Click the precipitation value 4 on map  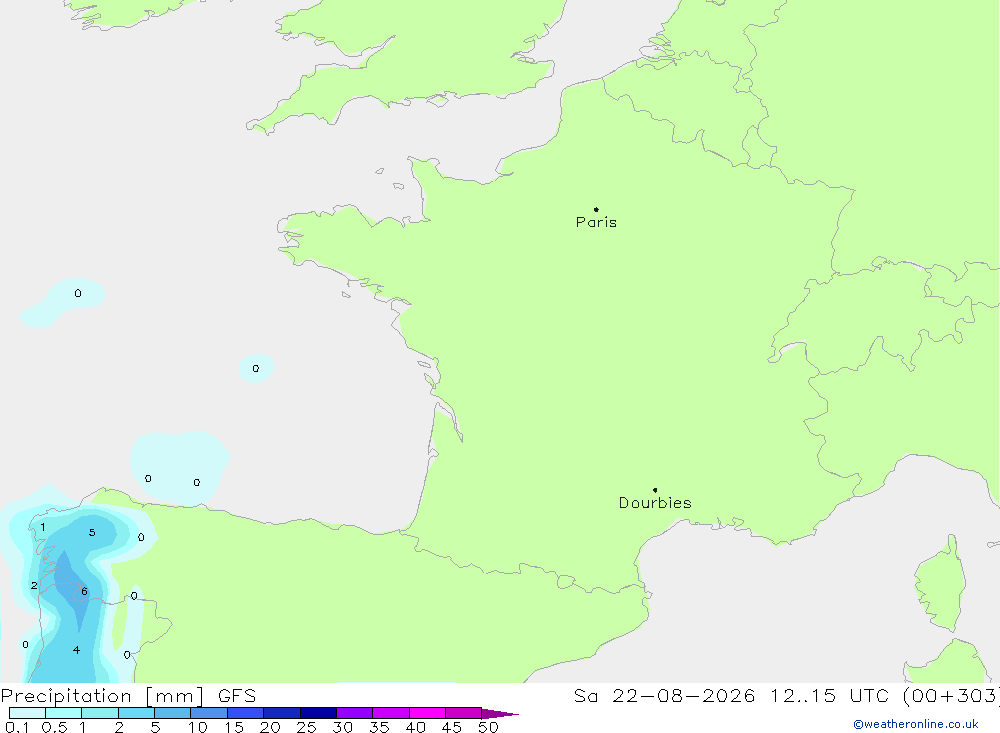[x=76, y=650]
